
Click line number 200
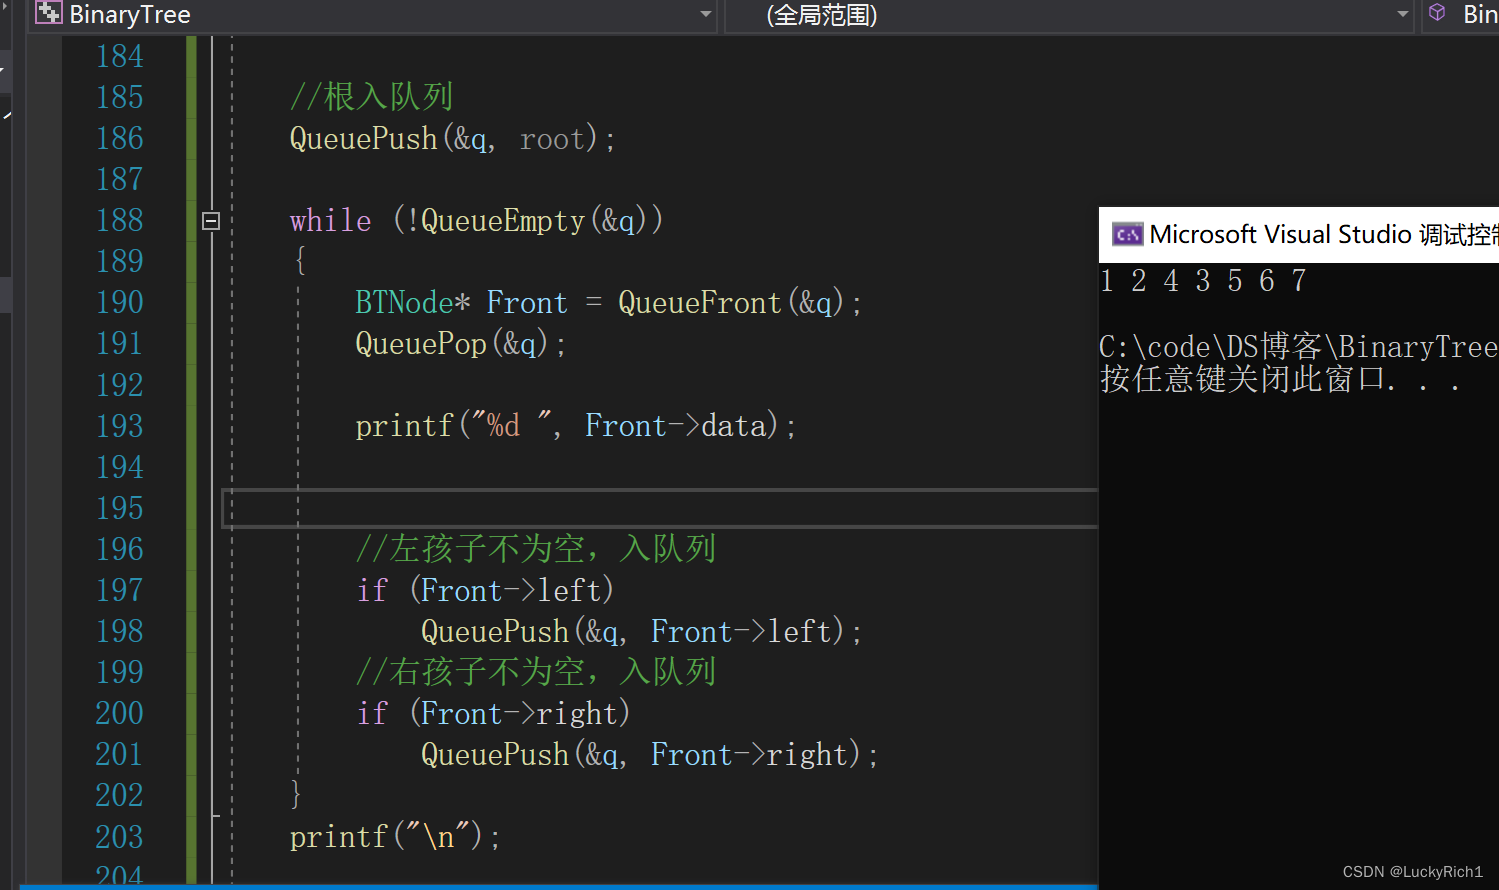120,713
